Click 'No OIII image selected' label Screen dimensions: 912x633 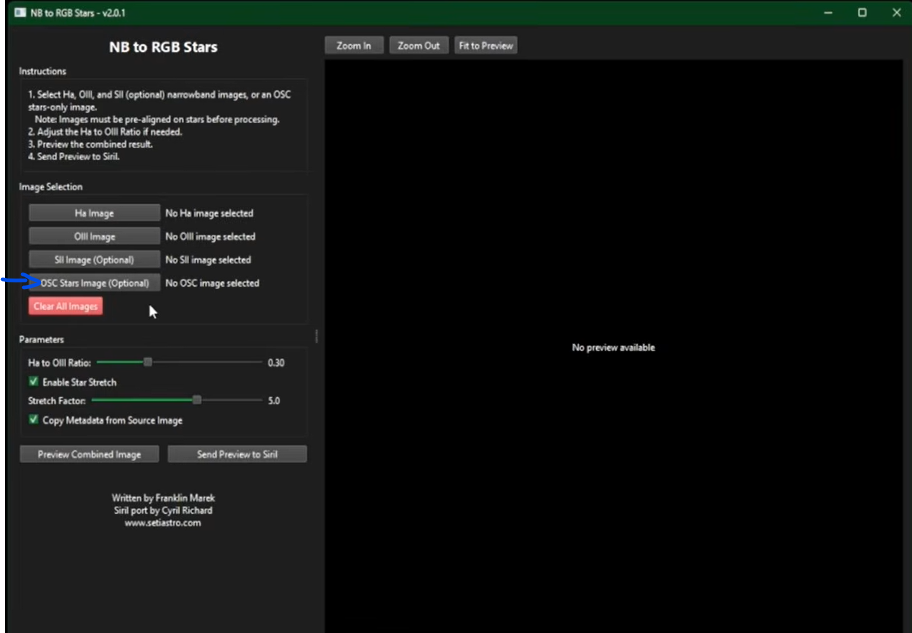pos(211,237)
